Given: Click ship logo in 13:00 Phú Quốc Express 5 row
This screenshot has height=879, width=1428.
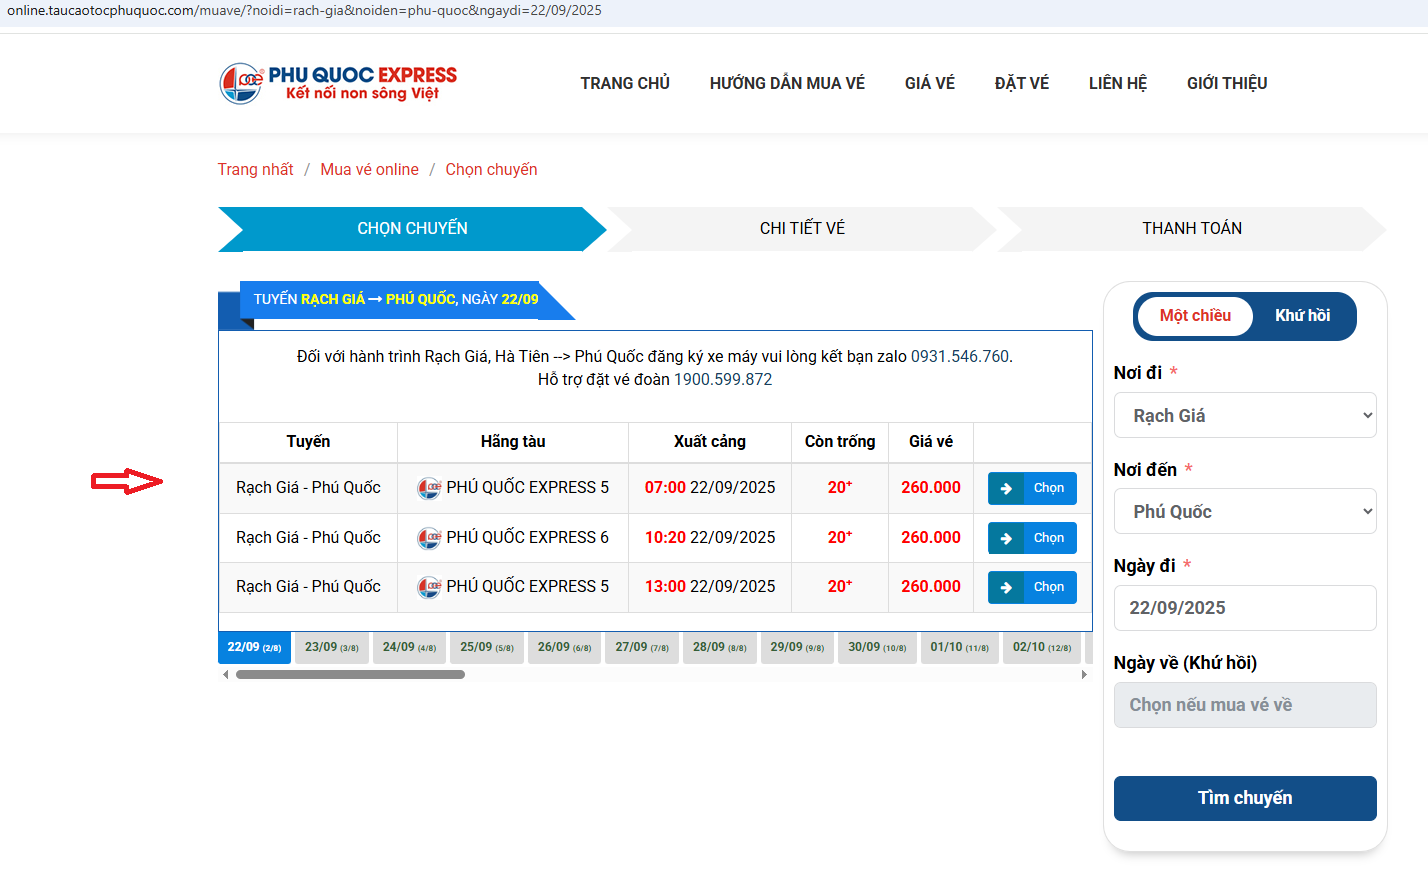Looking at the screenshot, I should pos(429,587).
